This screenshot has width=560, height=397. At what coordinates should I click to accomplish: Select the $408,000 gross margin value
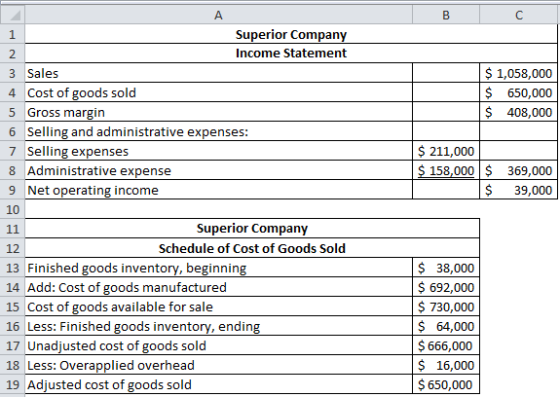518,112
